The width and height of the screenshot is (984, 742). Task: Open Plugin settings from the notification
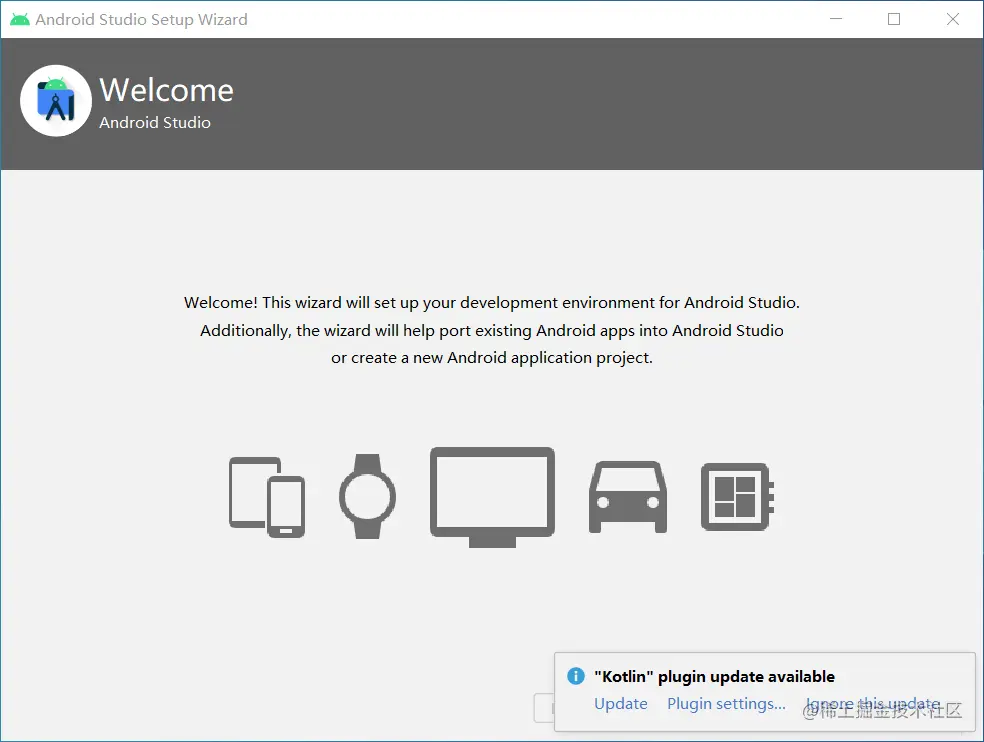pyautogui.click(x=726, y=704)
